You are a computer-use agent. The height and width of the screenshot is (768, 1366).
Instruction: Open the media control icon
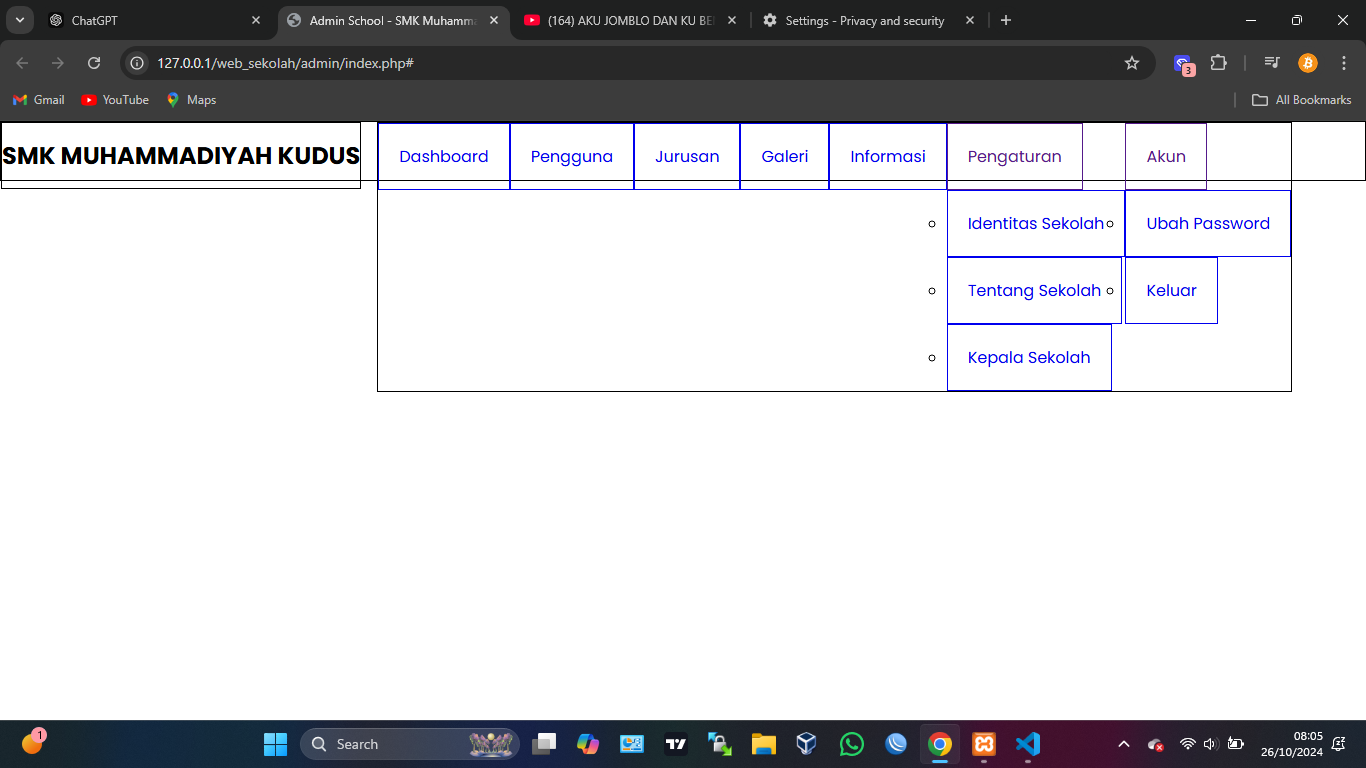1272,63
